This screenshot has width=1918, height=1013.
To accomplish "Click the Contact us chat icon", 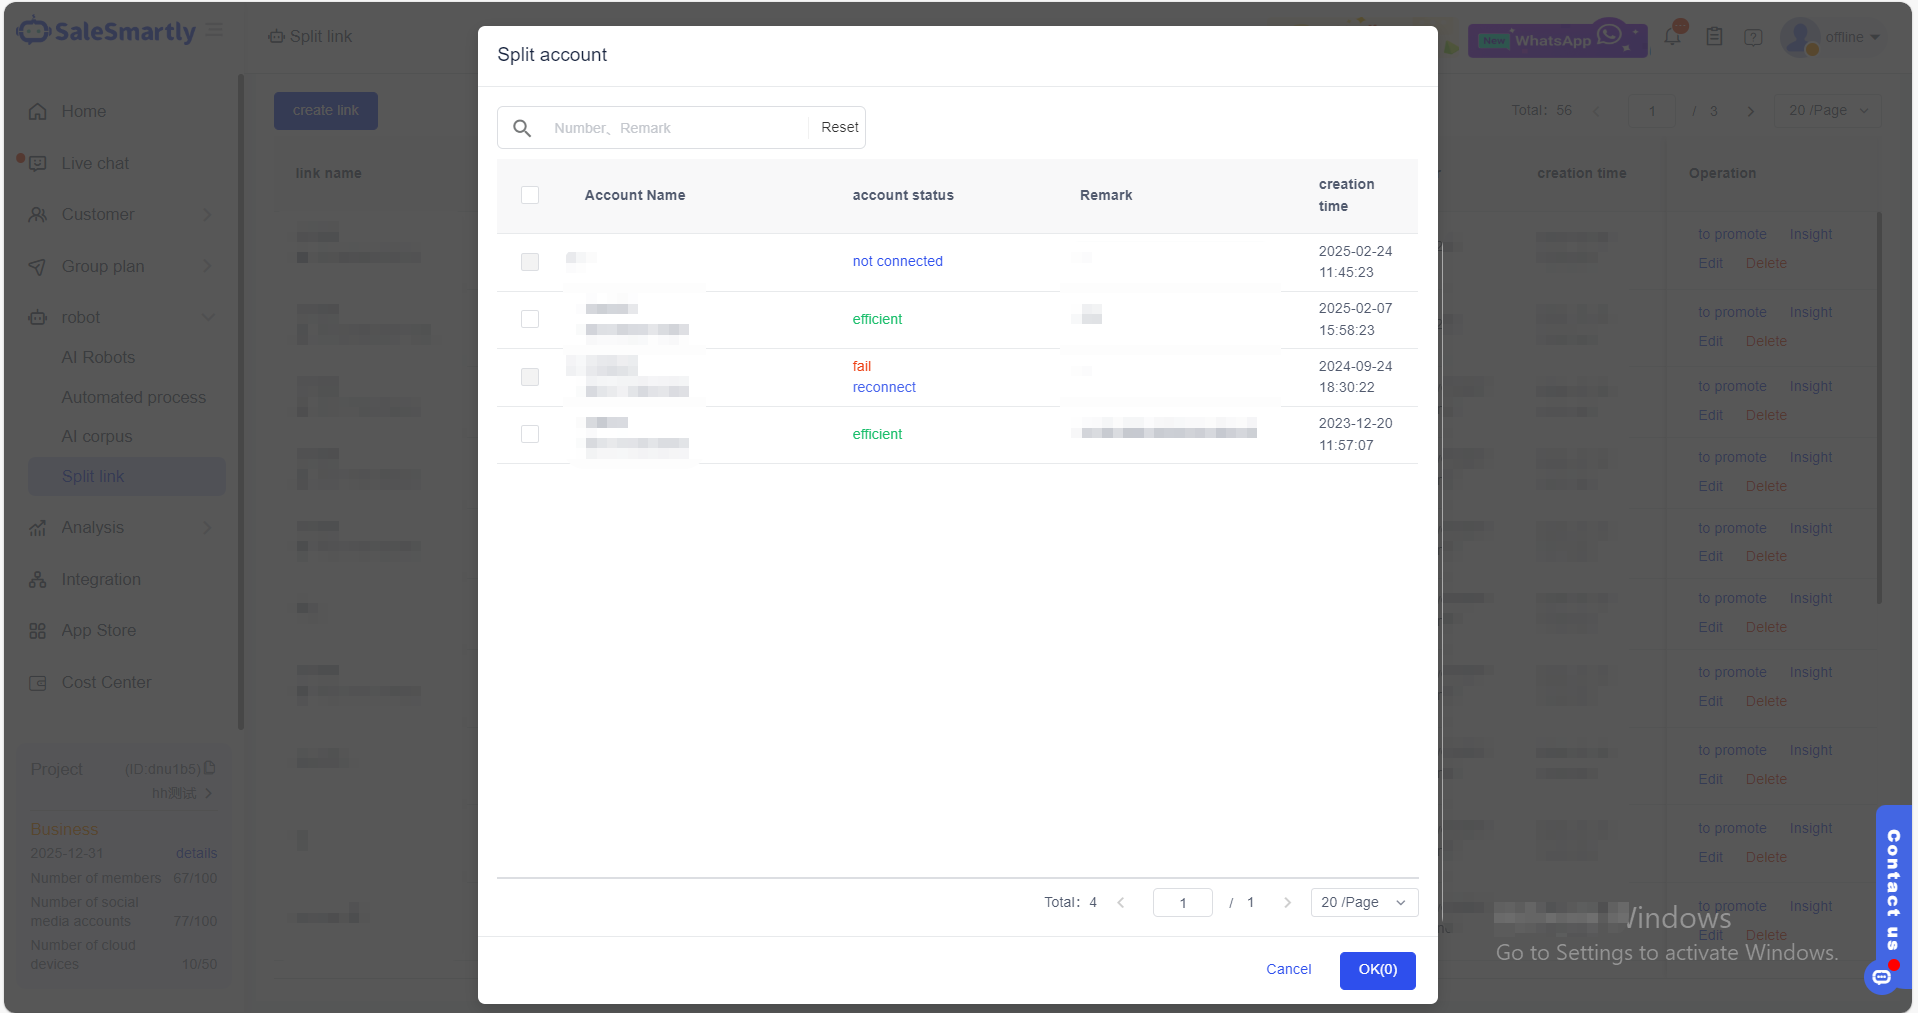I will click(1881, 976).
